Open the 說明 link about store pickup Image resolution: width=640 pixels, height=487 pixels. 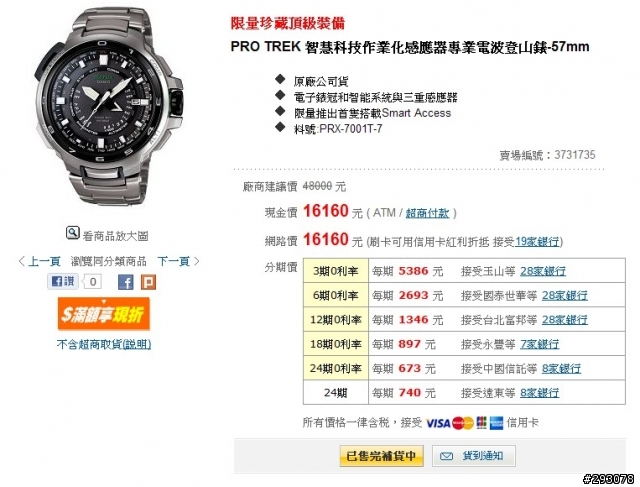click(x=137, y=345)
